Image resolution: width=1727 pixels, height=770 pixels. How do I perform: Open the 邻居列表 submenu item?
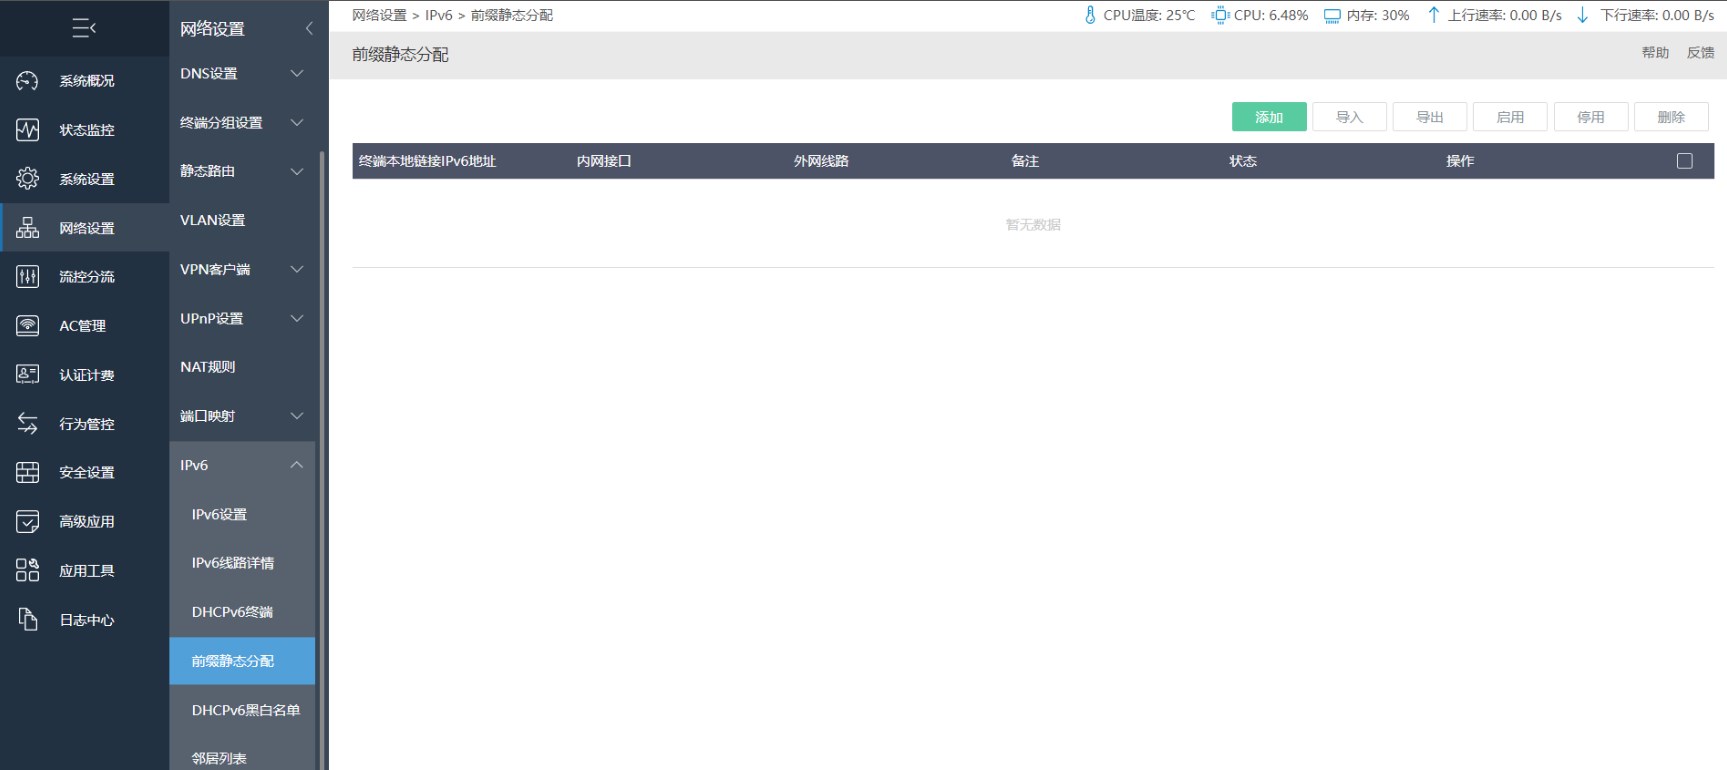242,758
